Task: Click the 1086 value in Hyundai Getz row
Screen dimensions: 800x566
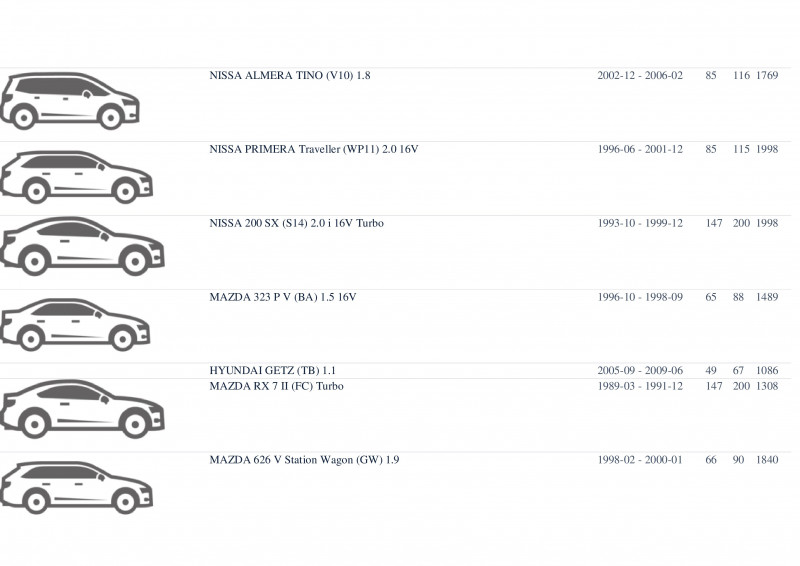Action: (767, 371)
